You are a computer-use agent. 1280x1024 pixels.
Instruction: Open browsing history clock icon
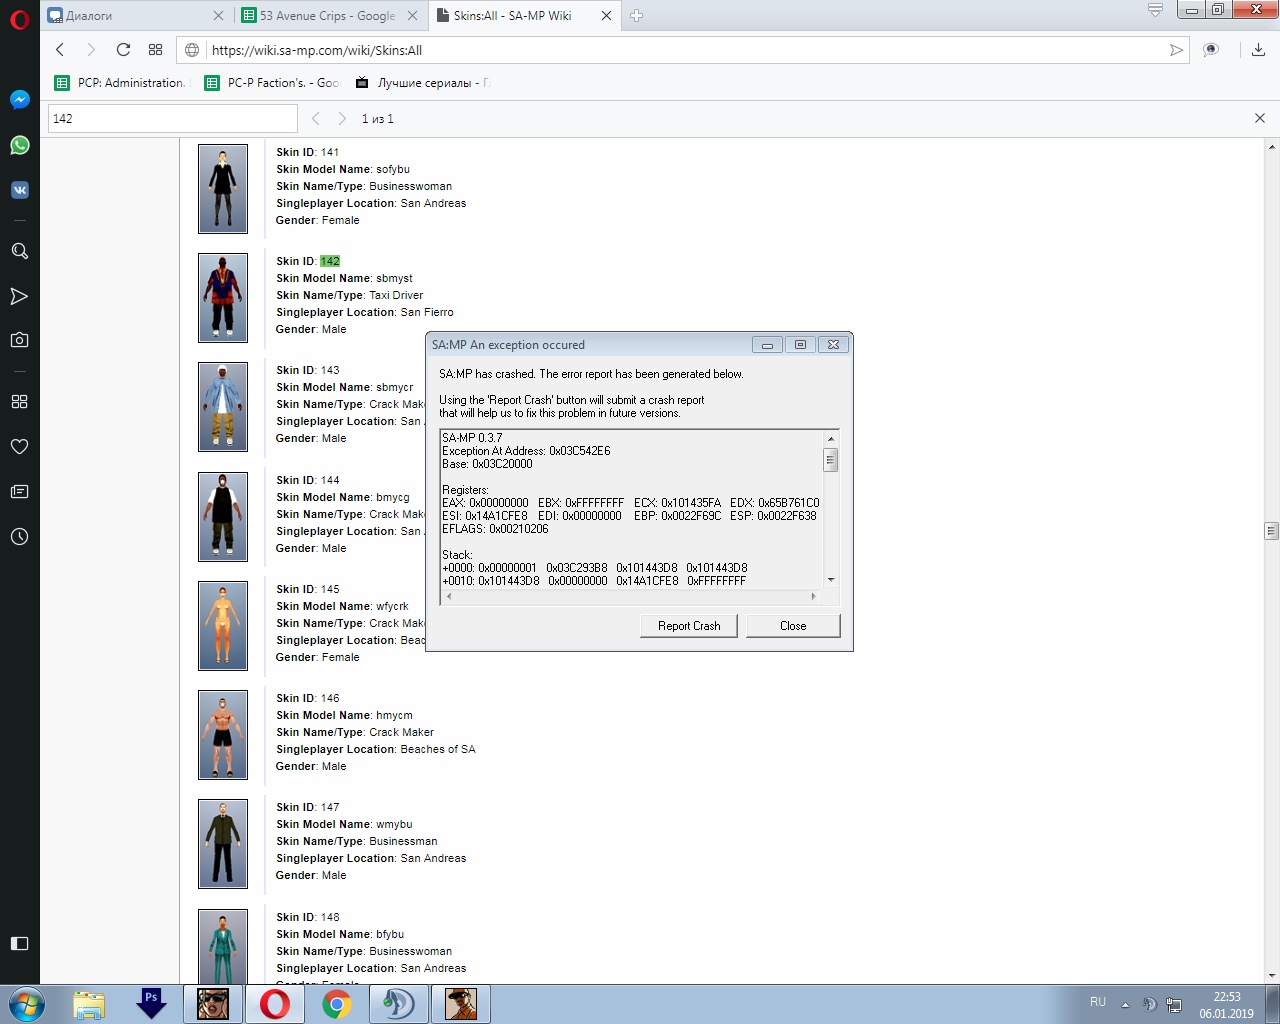[19, 537]
